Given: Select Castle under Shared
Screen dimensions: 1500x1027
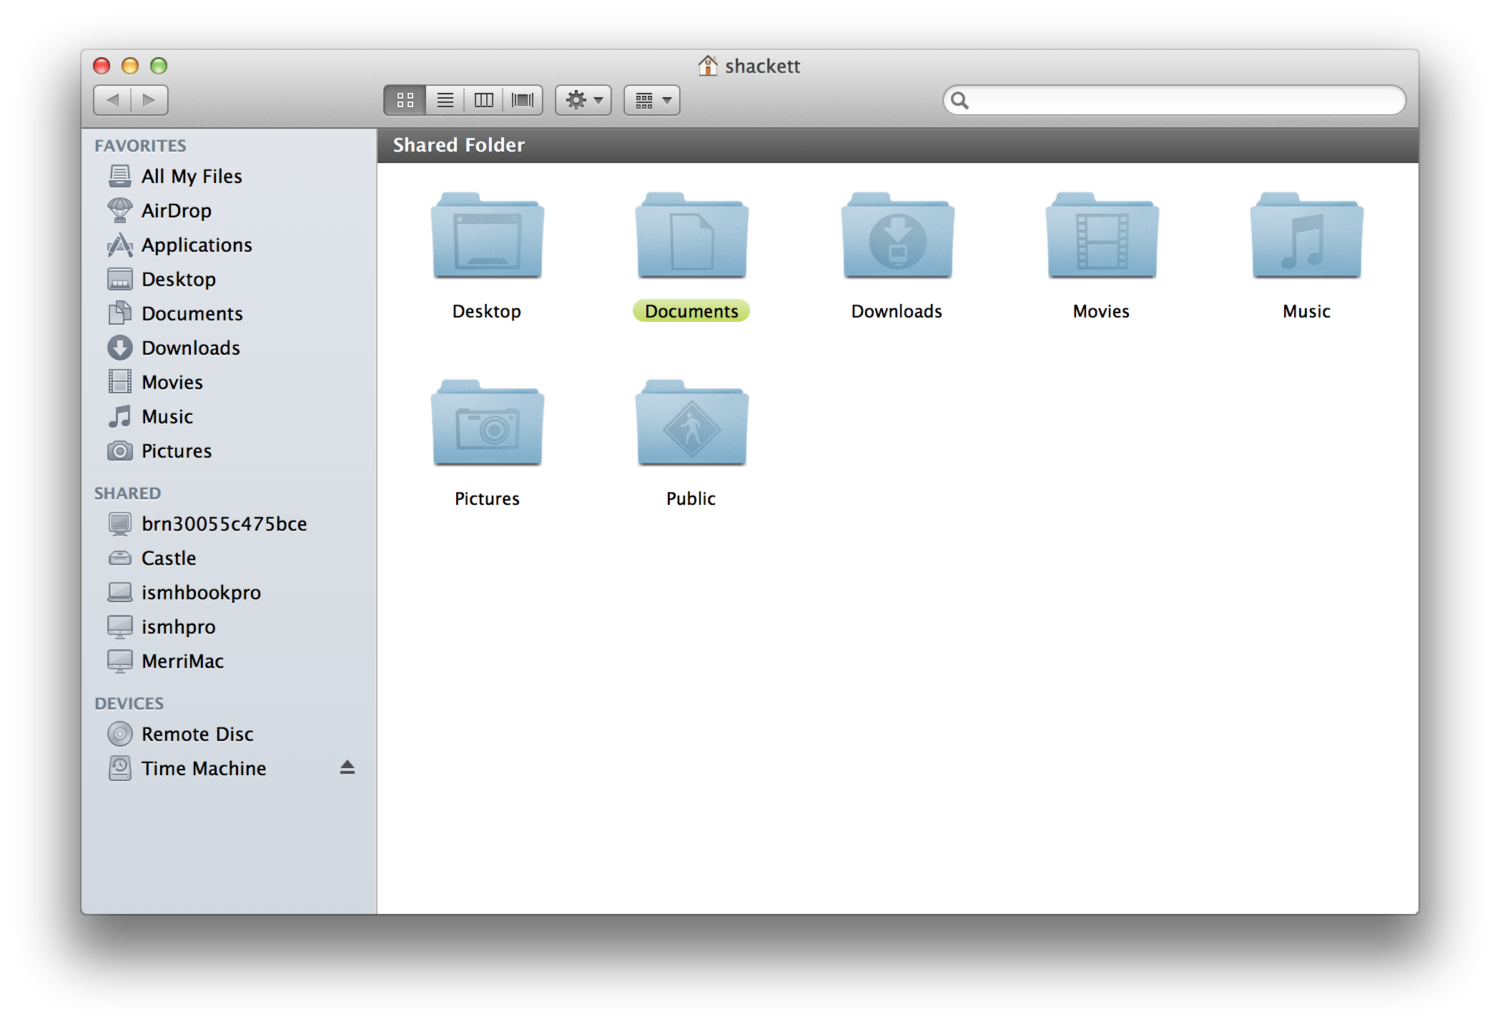Looking at the screenshot, I should 168,558.
